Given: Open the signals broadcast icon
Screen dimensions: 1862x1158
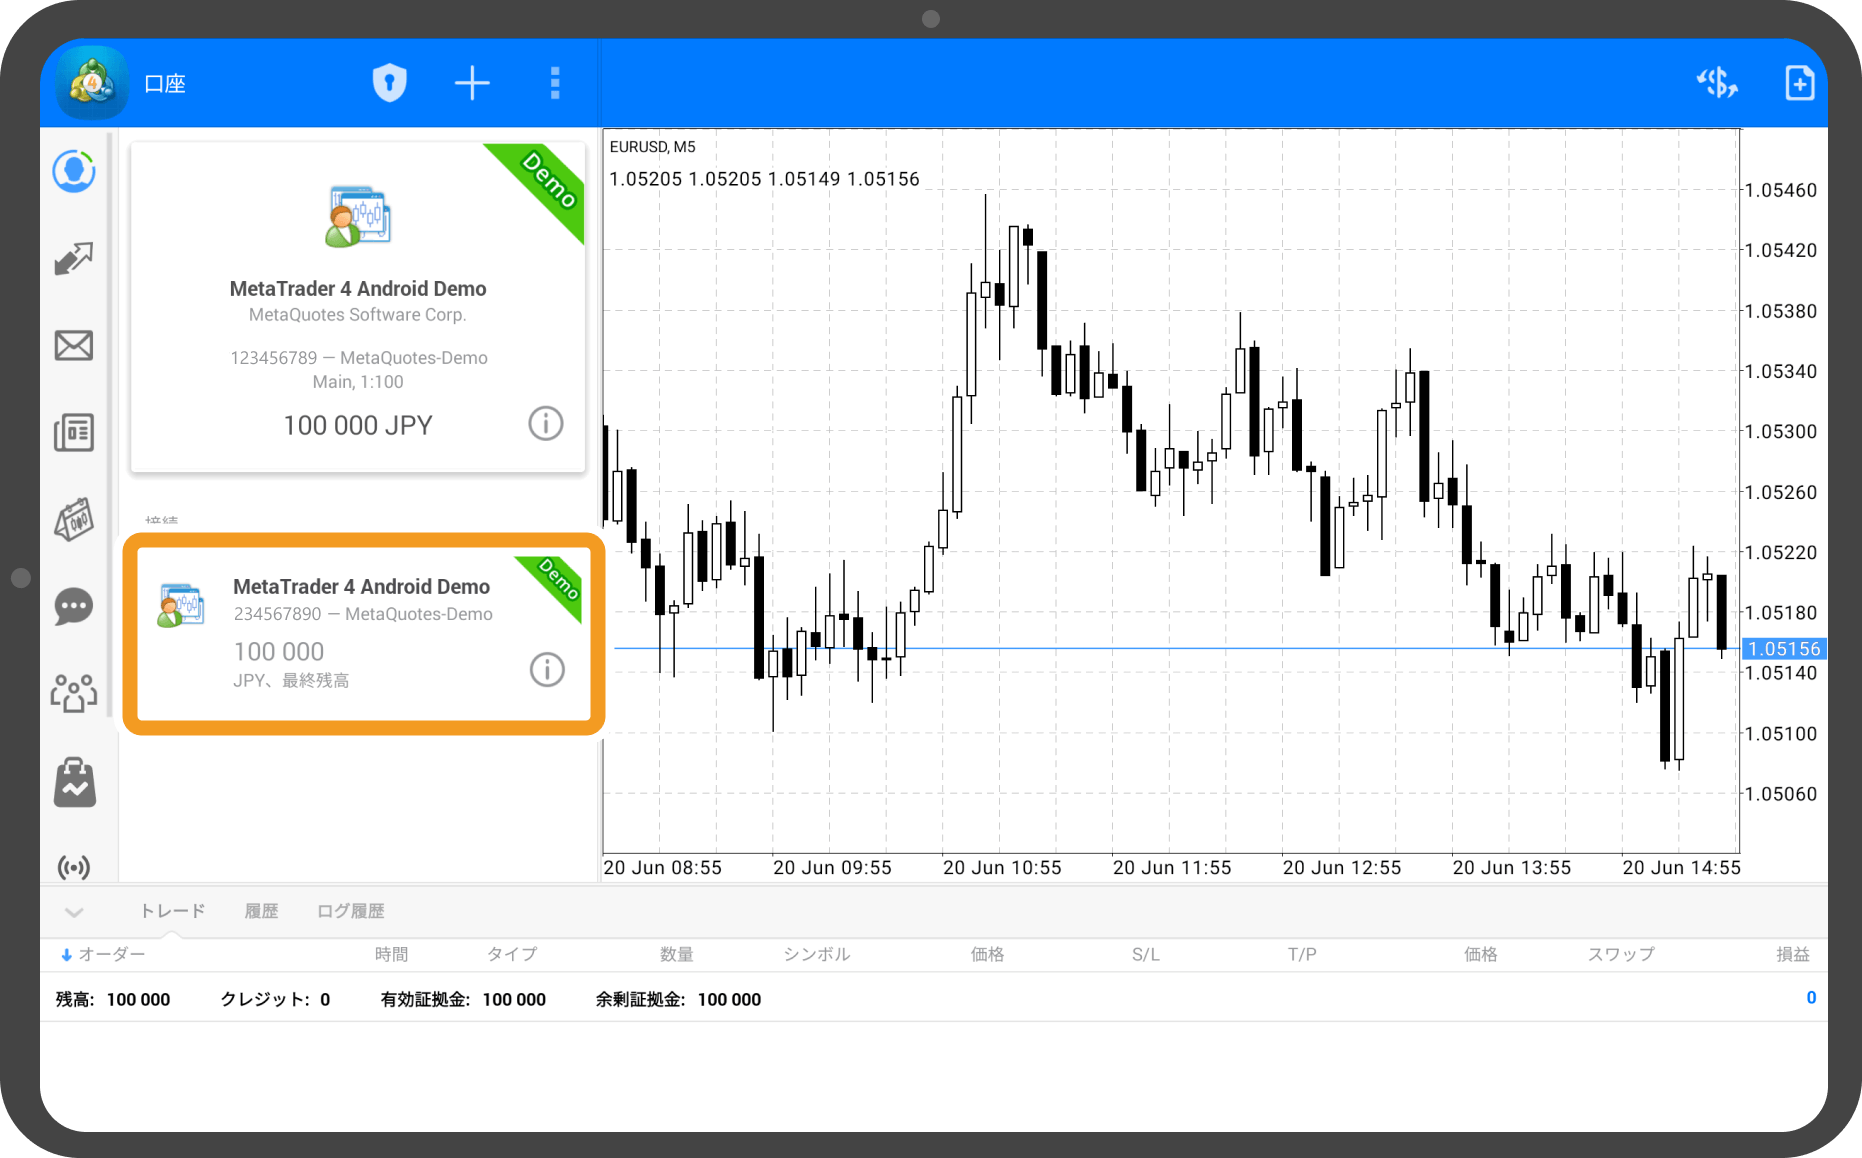Looking at the screenshot, I should coord(74,866).
